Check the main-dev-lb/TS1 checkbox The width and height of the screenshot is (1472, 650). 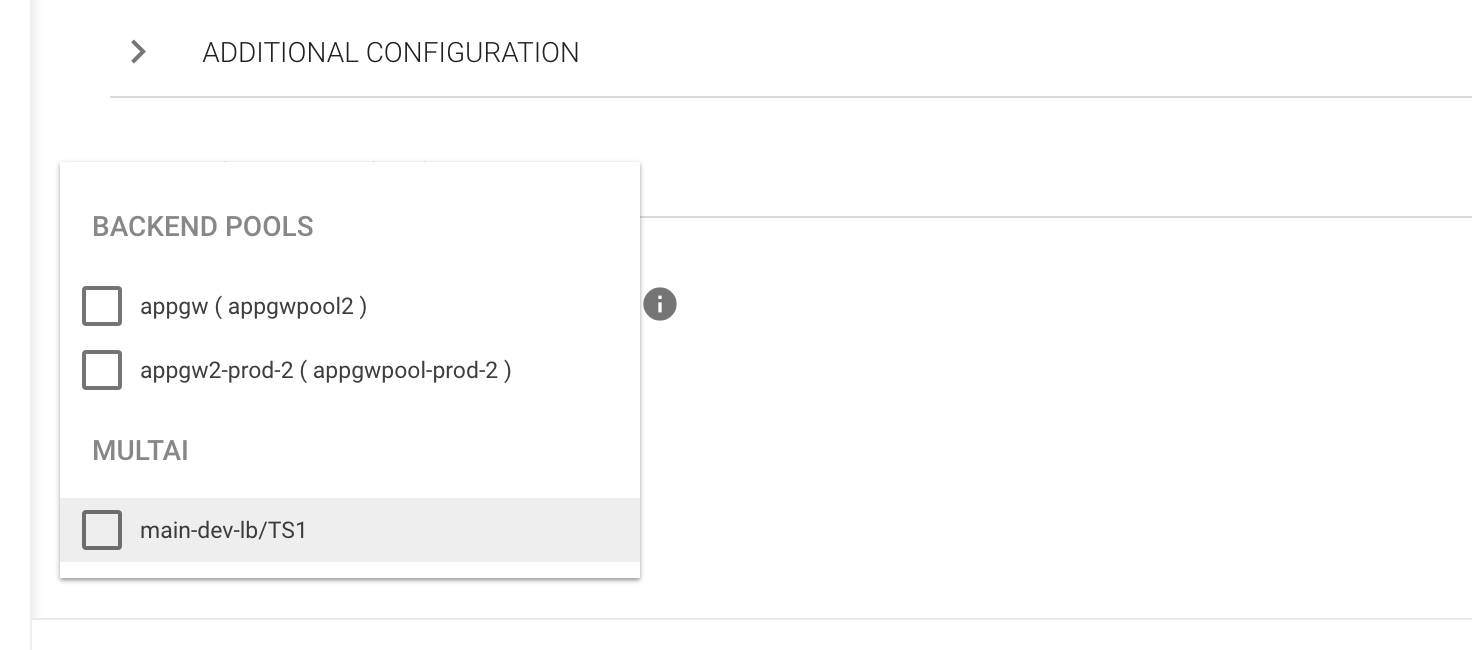pos(102,530)
